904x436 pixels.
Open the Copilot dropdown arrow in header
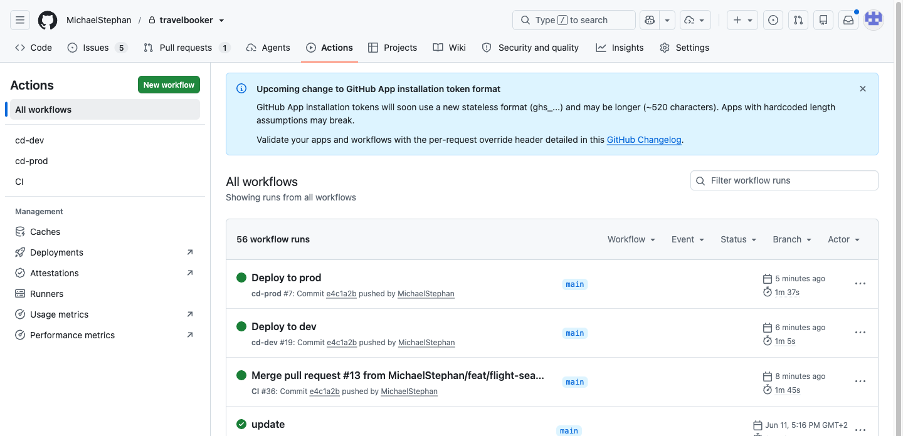[667, 20]
